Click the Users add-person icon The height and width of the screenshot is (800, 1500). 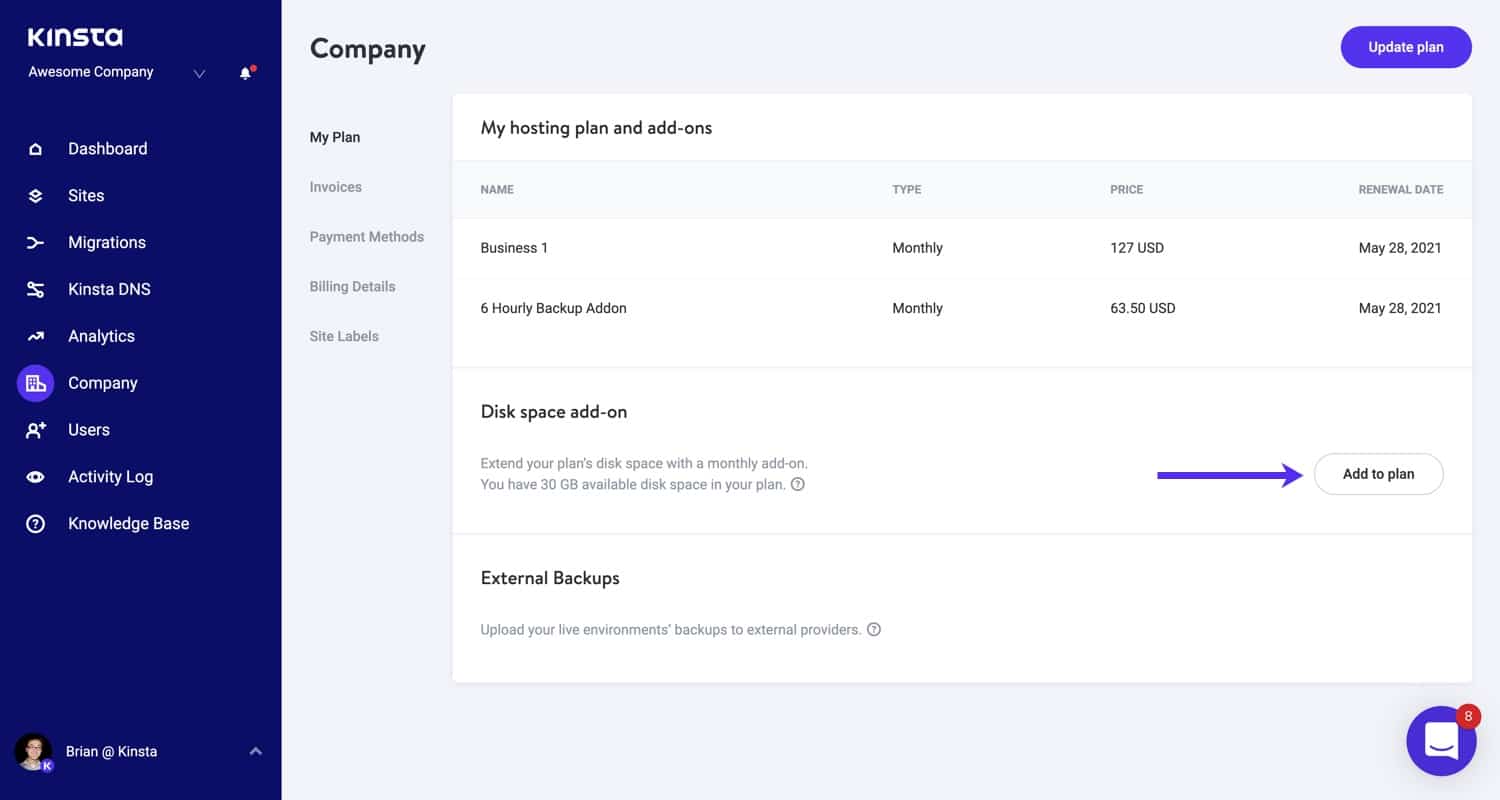(x=35, y=430)
